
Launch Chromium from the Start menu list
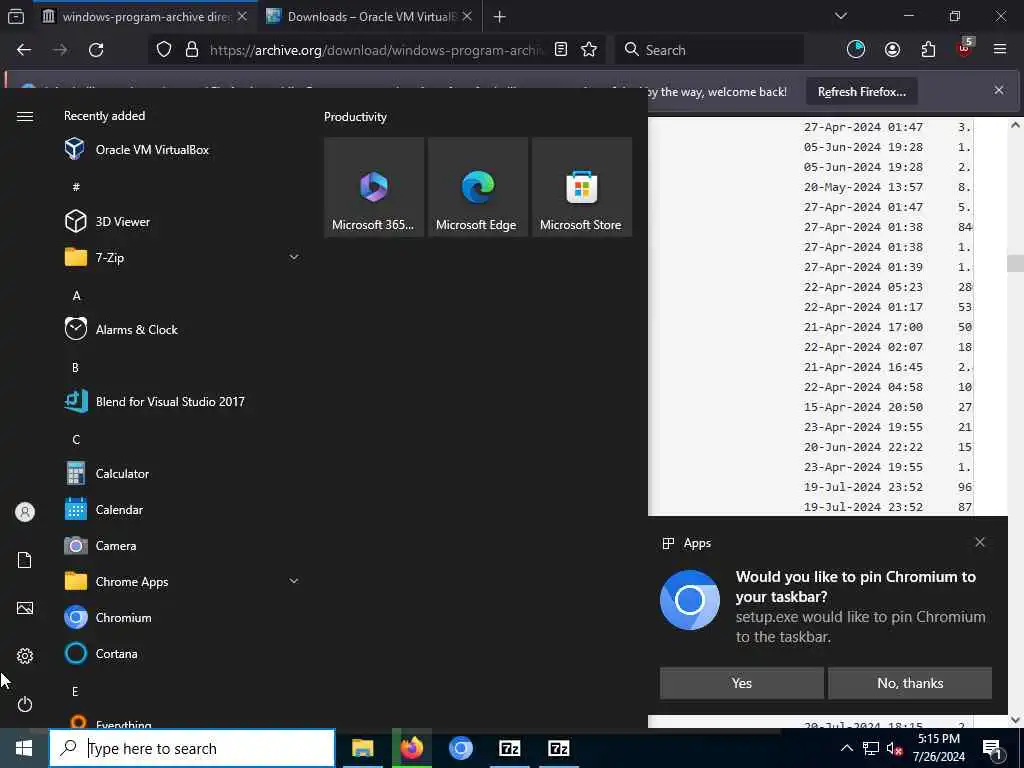[108, 617]
